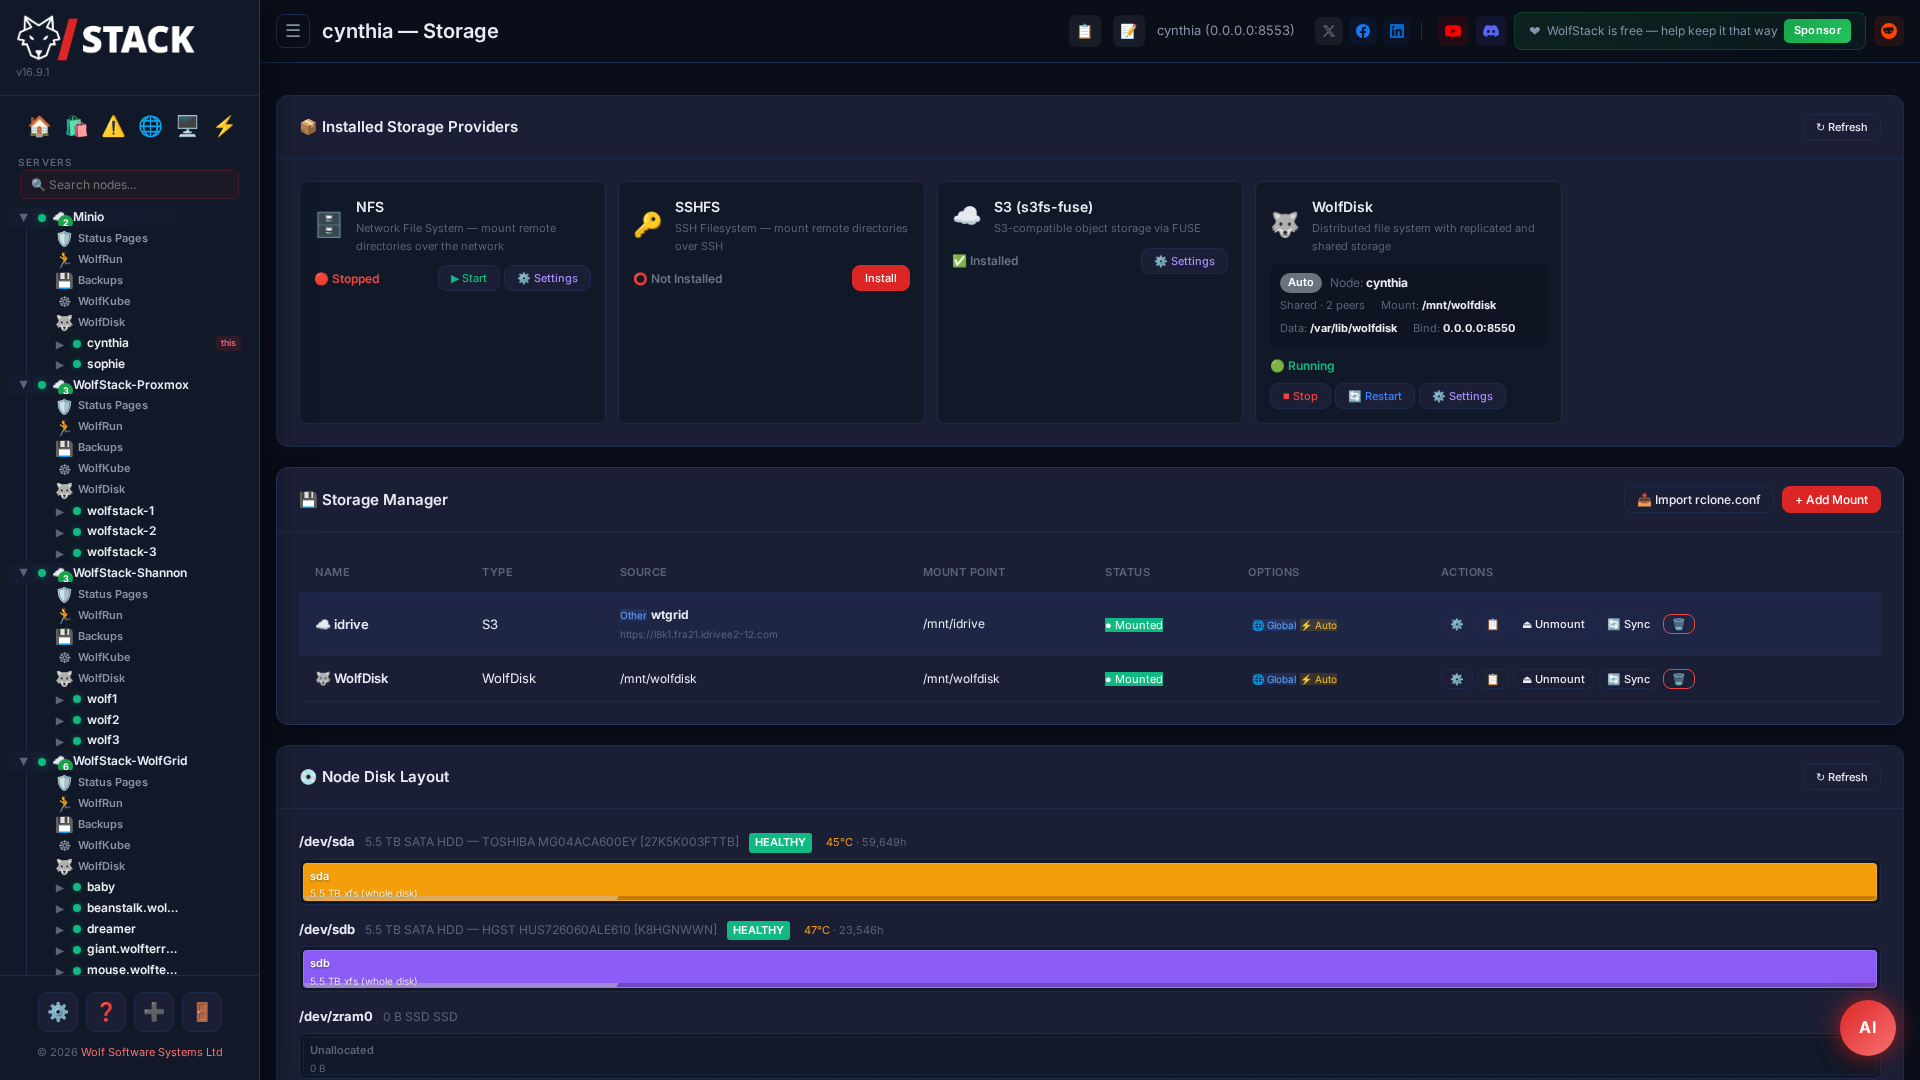Expand the cynthia node
The height and width of the screenshot is (1080, 1920).
(60, 344)
